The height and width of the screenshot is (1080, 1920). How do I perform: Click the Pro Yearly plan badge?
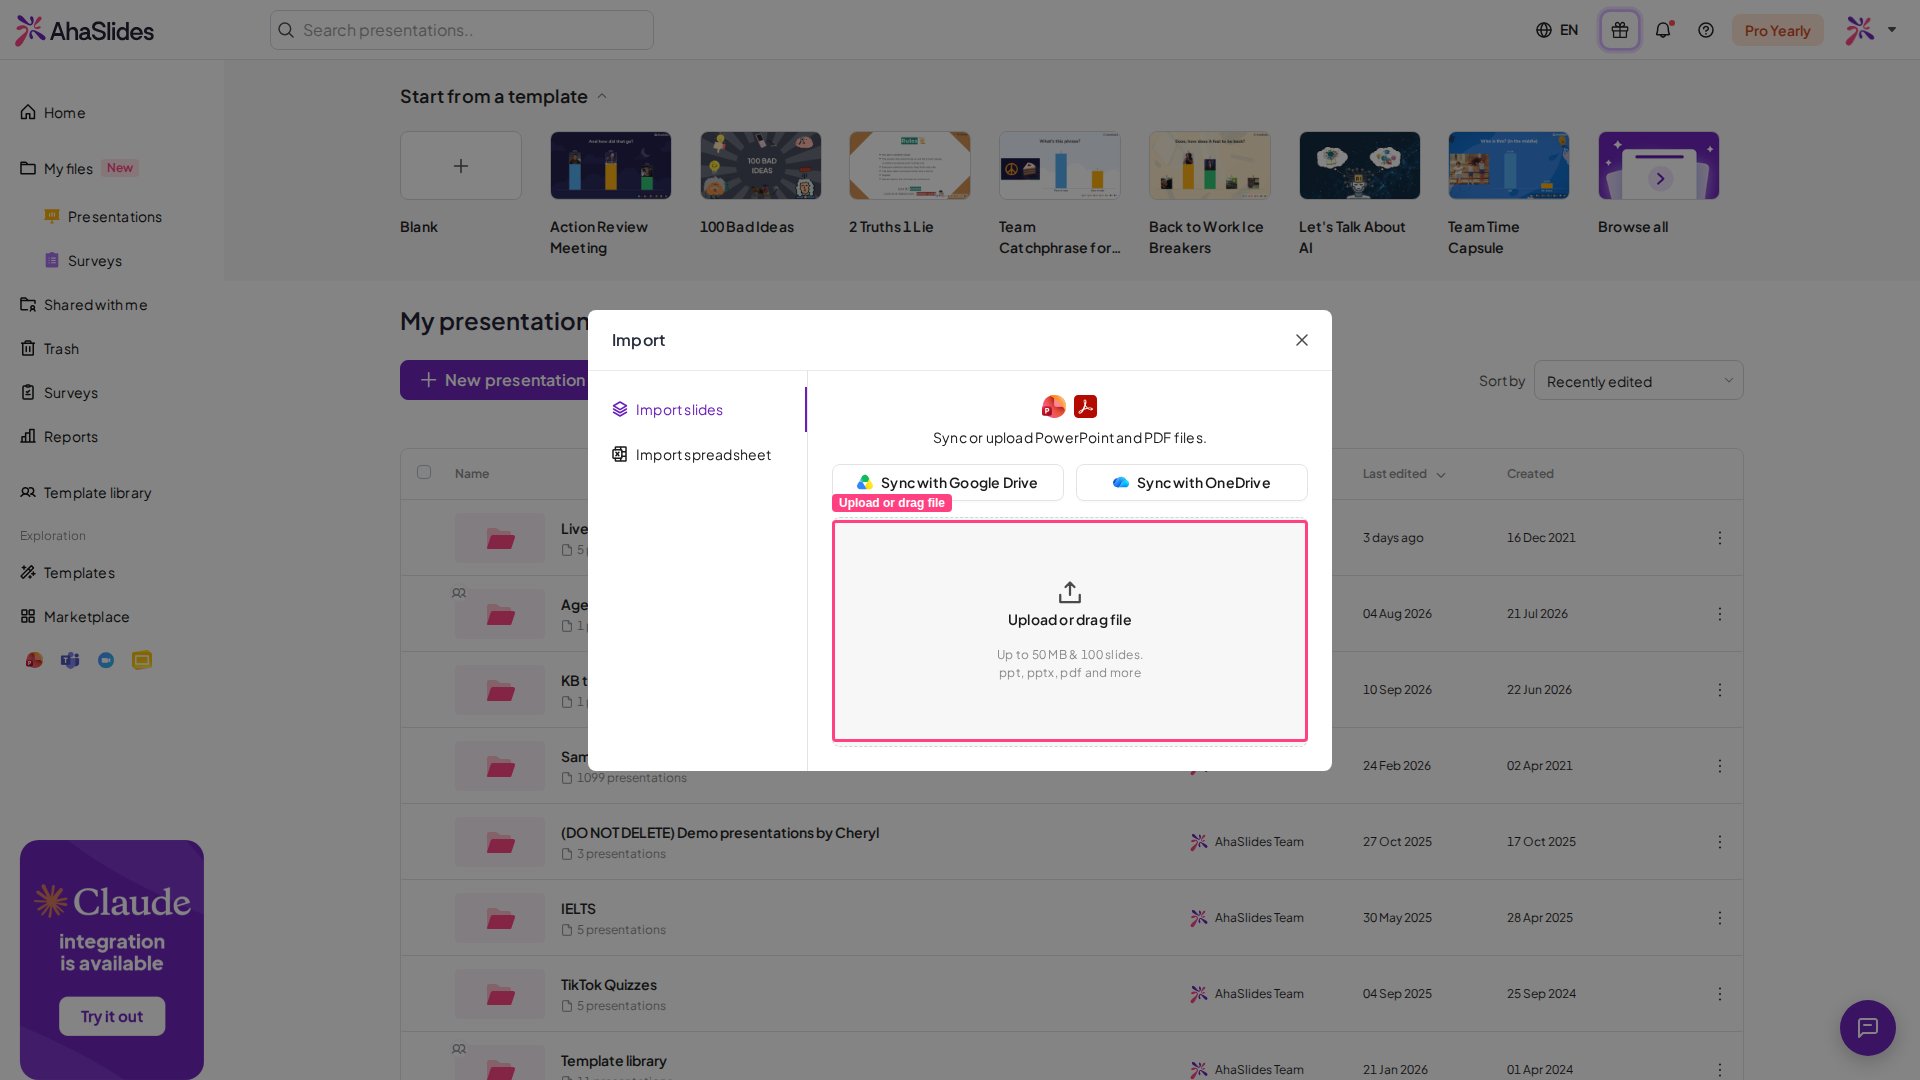point(1777,30)
